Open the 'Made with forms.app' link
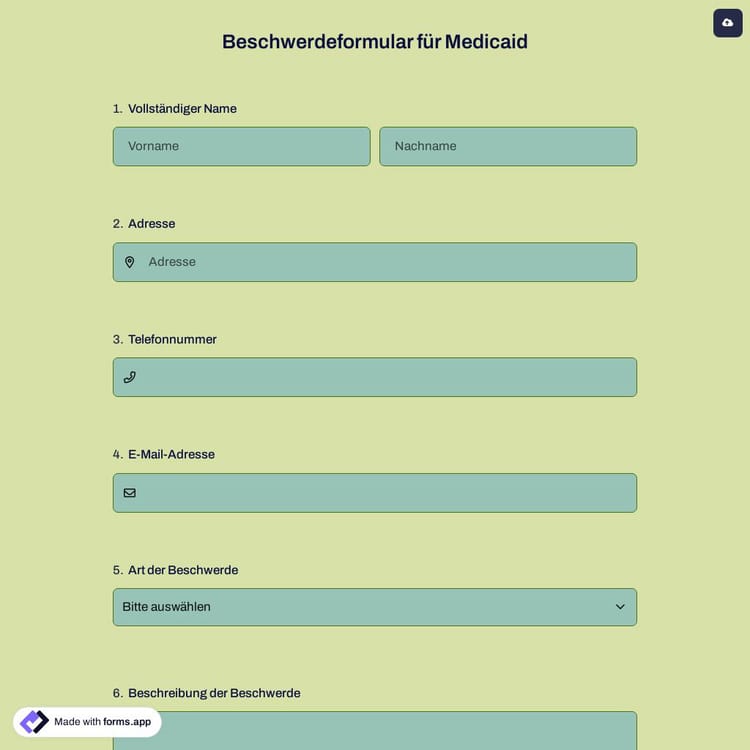The image size is (750, 750). coord(102,722)
